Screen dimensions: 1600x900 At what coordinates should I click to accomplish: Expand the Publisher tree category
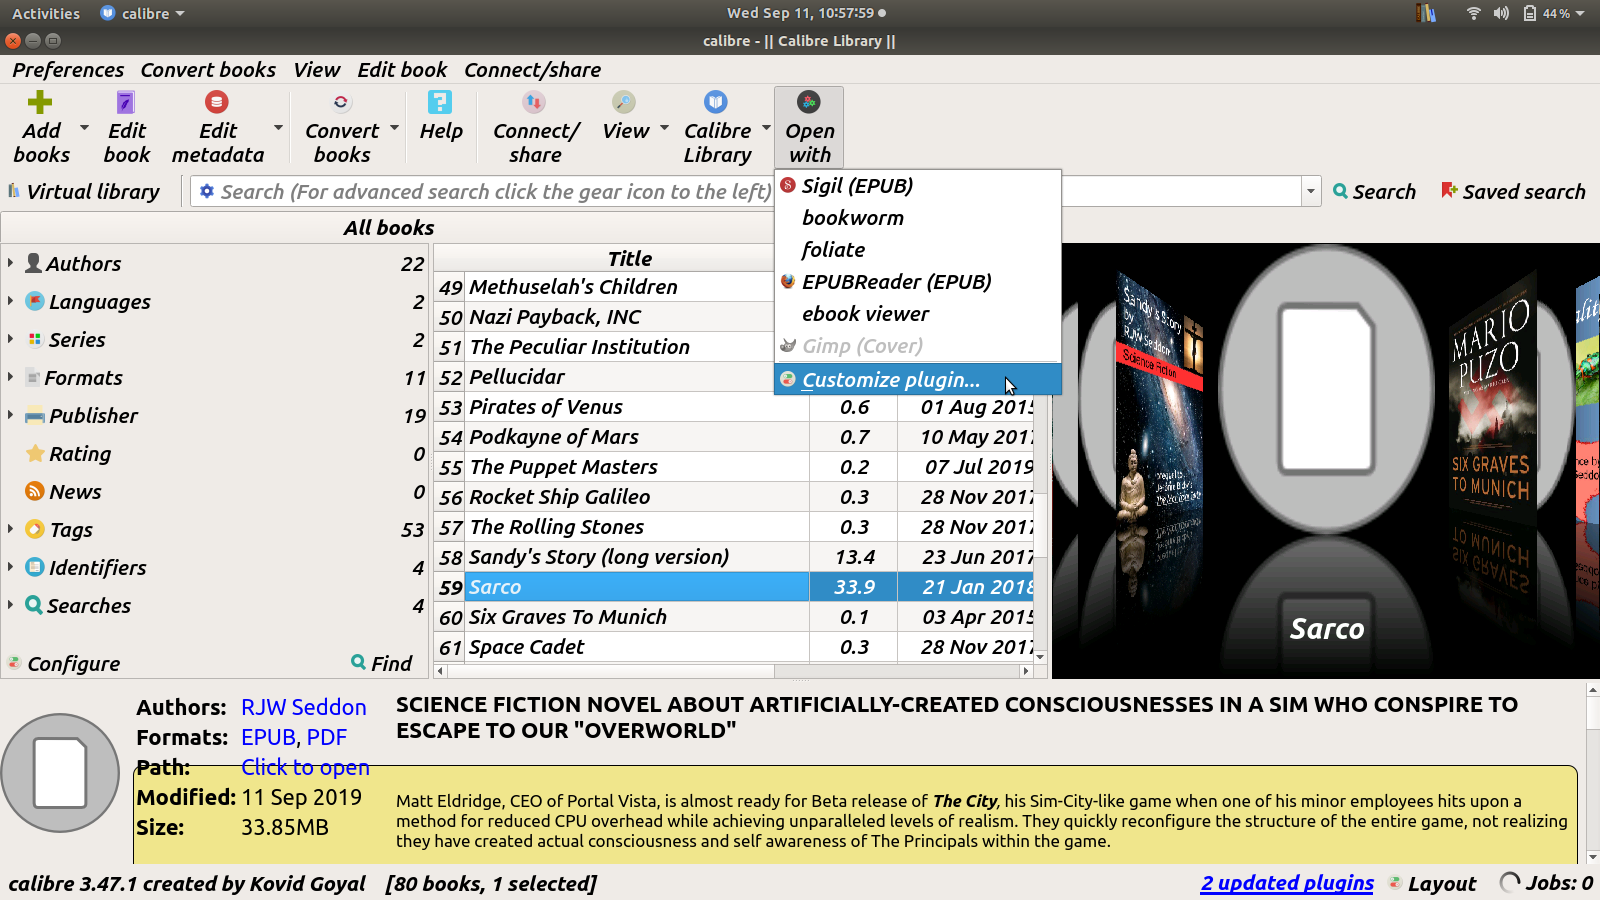(10, 415)
